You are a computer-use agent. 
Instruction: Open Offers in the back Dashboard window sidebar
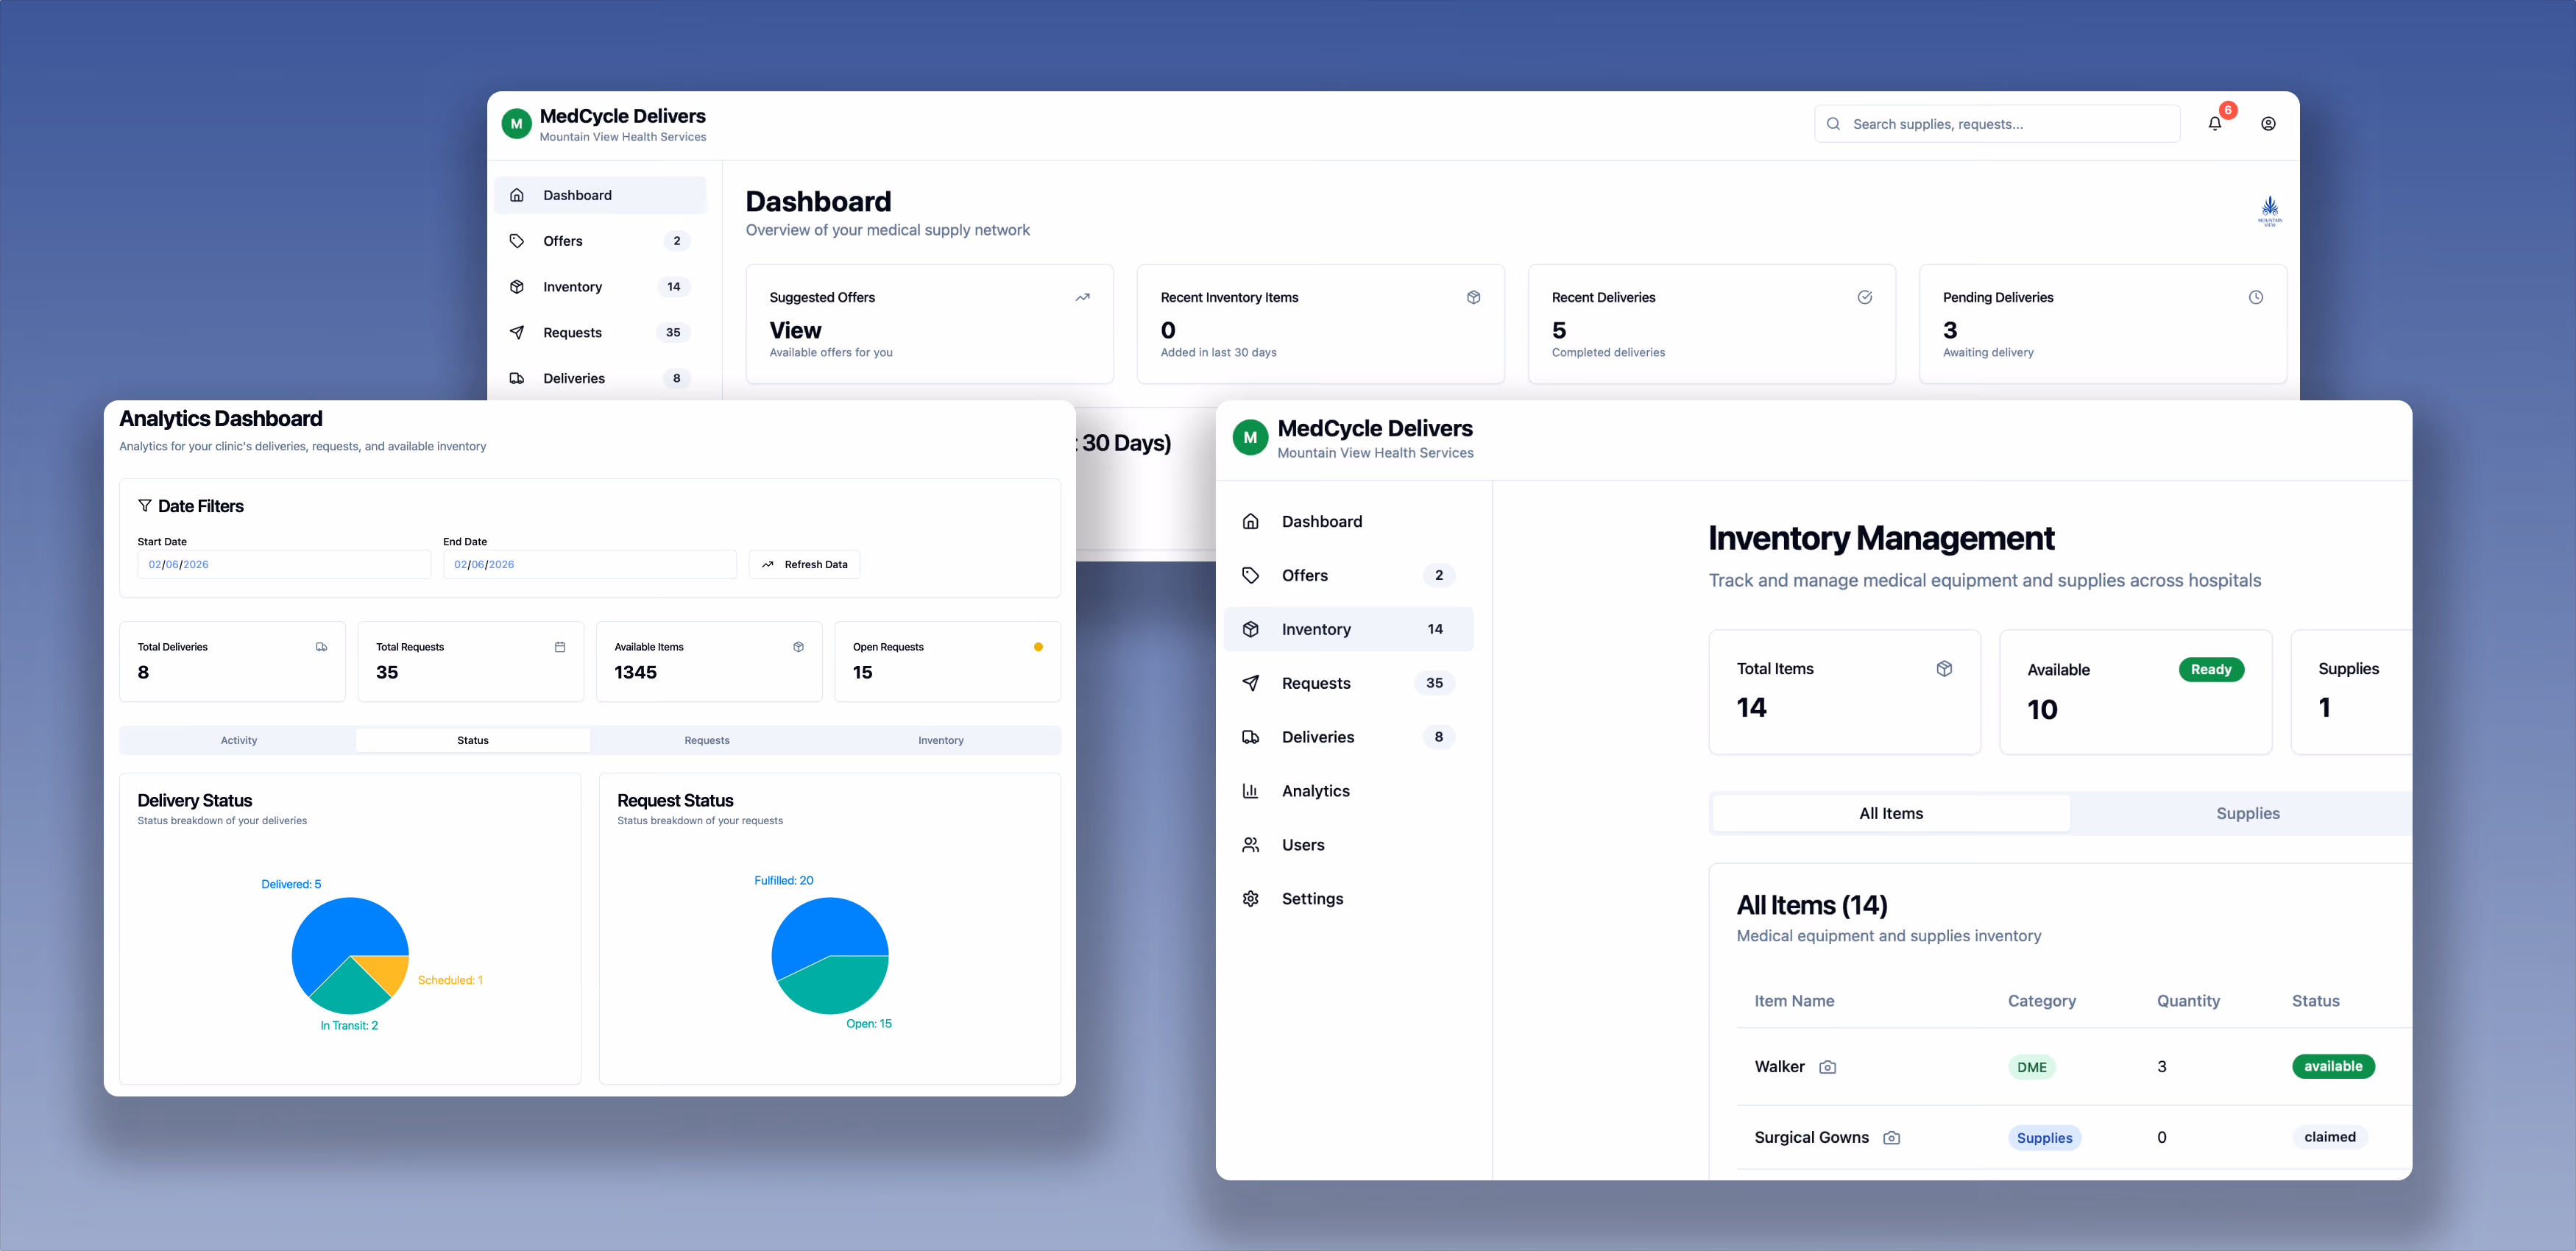(x=599, y=241)
